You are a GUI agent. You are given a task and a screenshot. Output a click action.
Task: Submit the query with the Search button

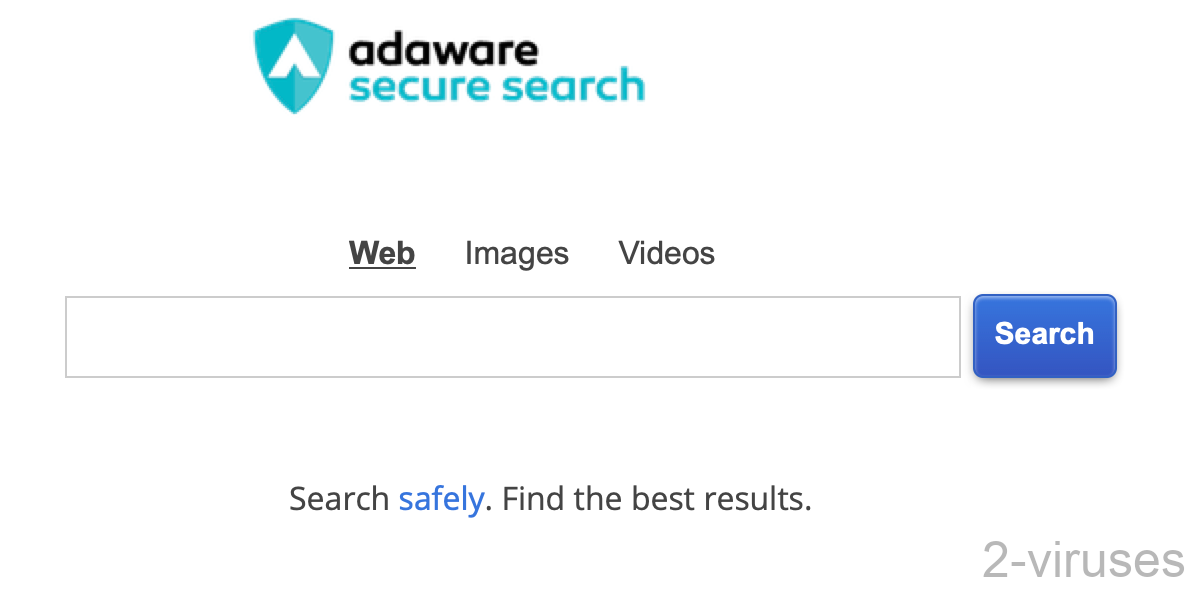tap(1045, 336)
